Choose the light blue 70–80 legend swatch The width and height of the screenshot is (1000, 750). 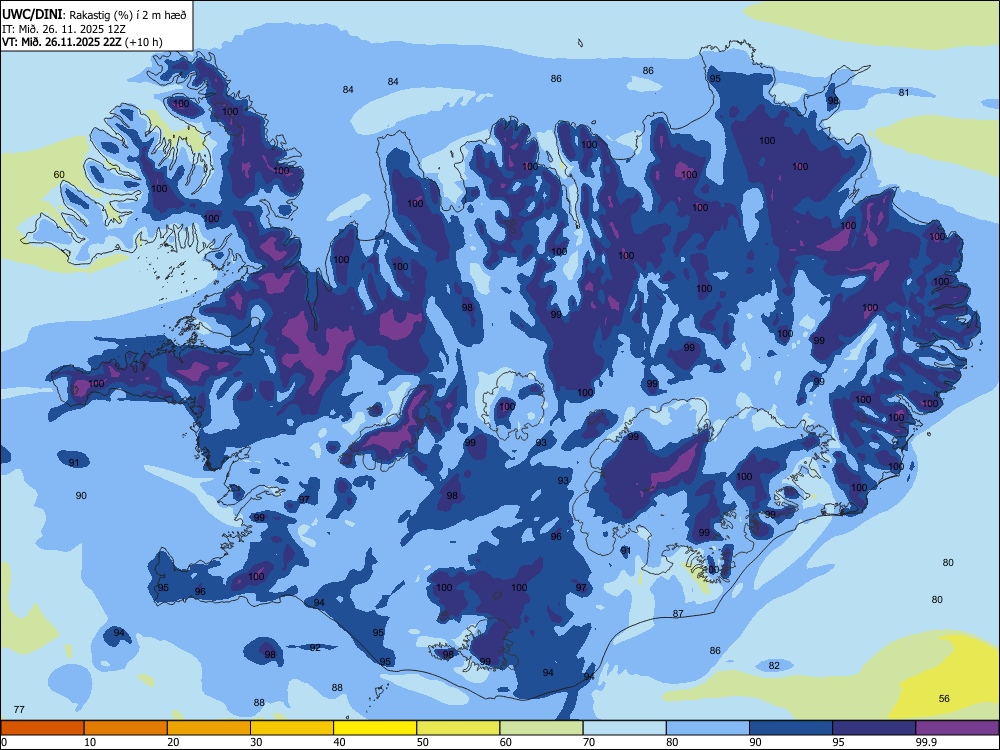click(x=624, y=728)
